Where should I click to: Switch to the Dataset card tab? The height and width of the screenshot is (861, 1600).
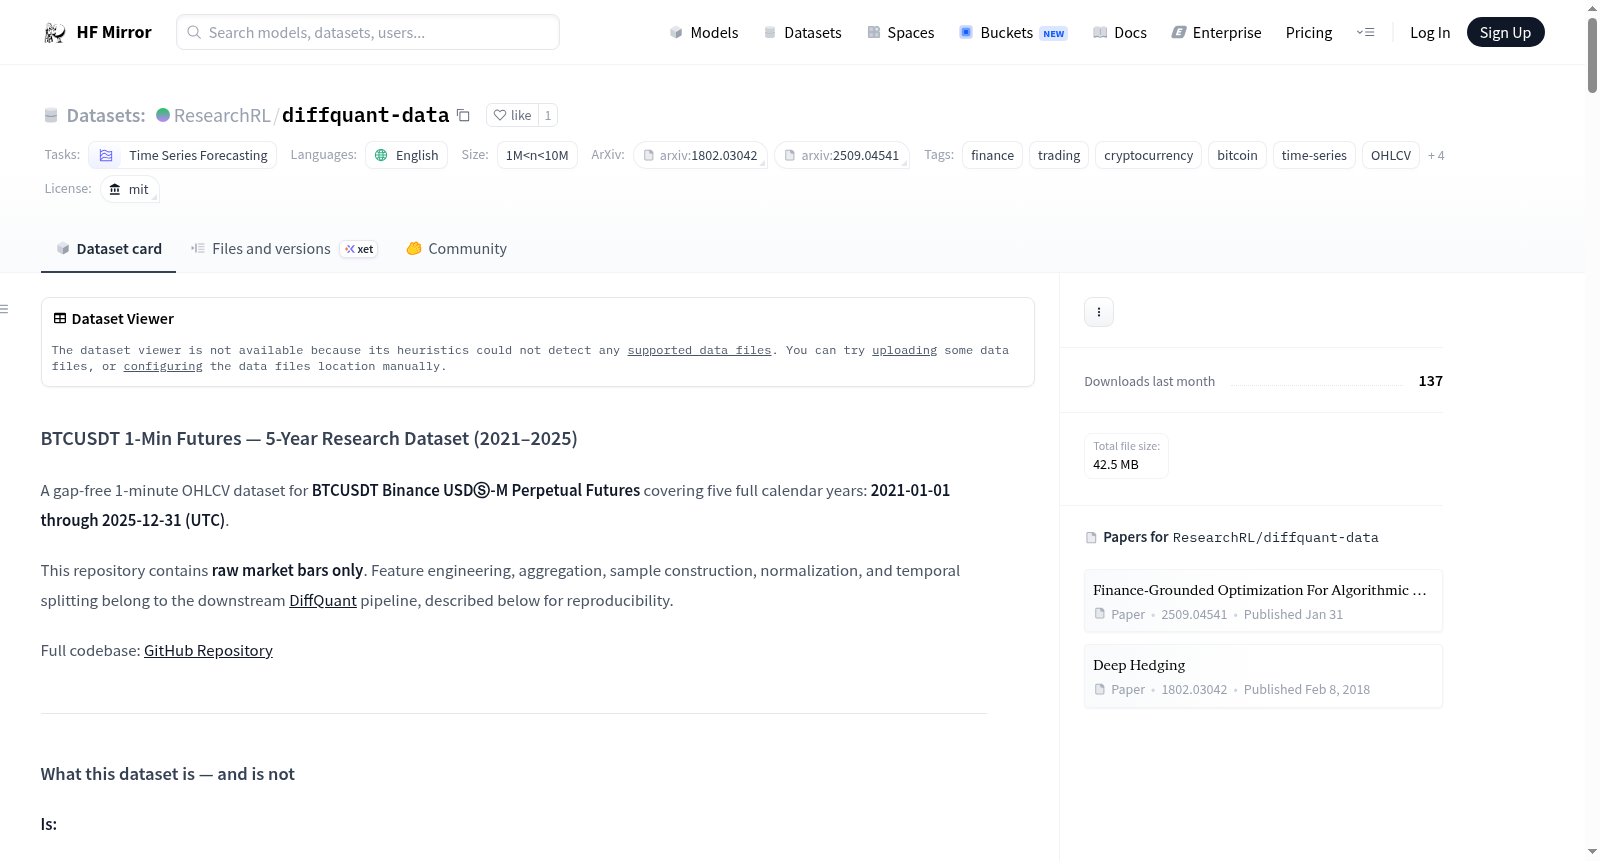click(109, 249)
